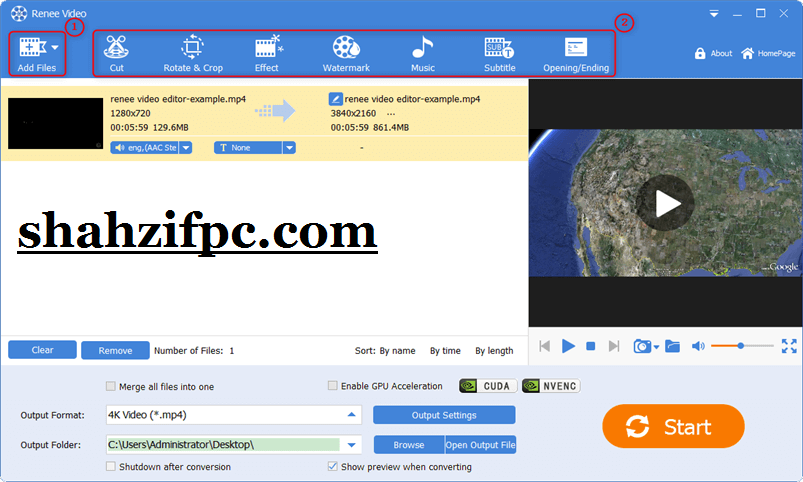Click Output Settings button

pyautogui.click(x=444, y=415)
